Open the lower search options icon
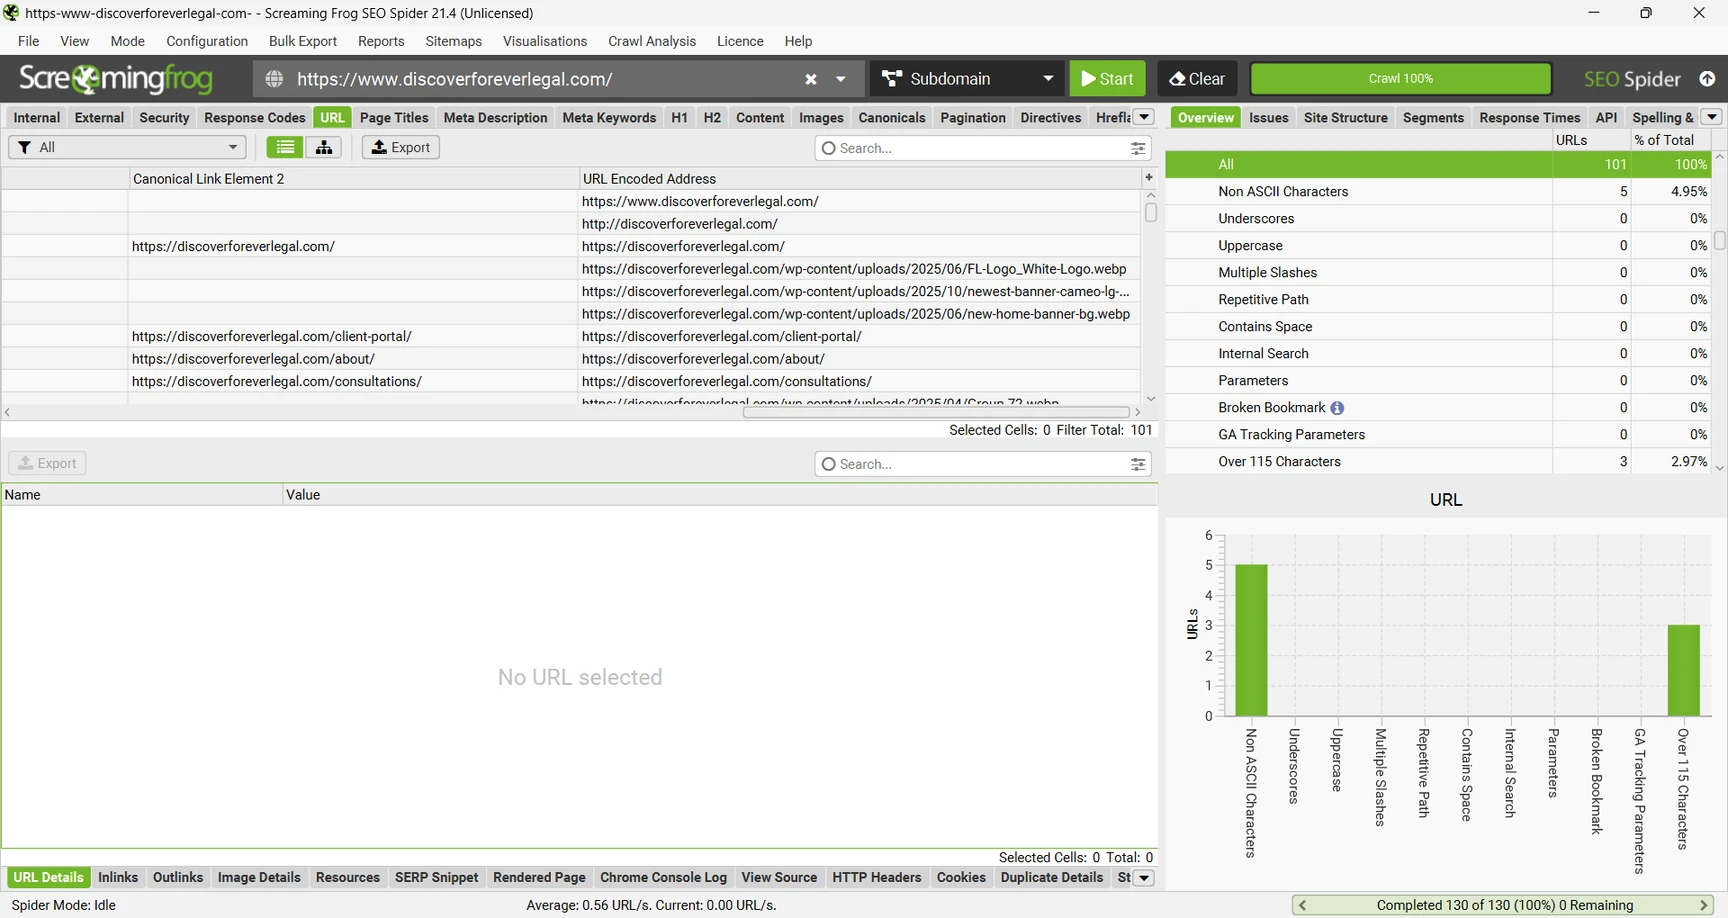The width and height of the screenshot is (1728, 918). tap(1138, 464)
